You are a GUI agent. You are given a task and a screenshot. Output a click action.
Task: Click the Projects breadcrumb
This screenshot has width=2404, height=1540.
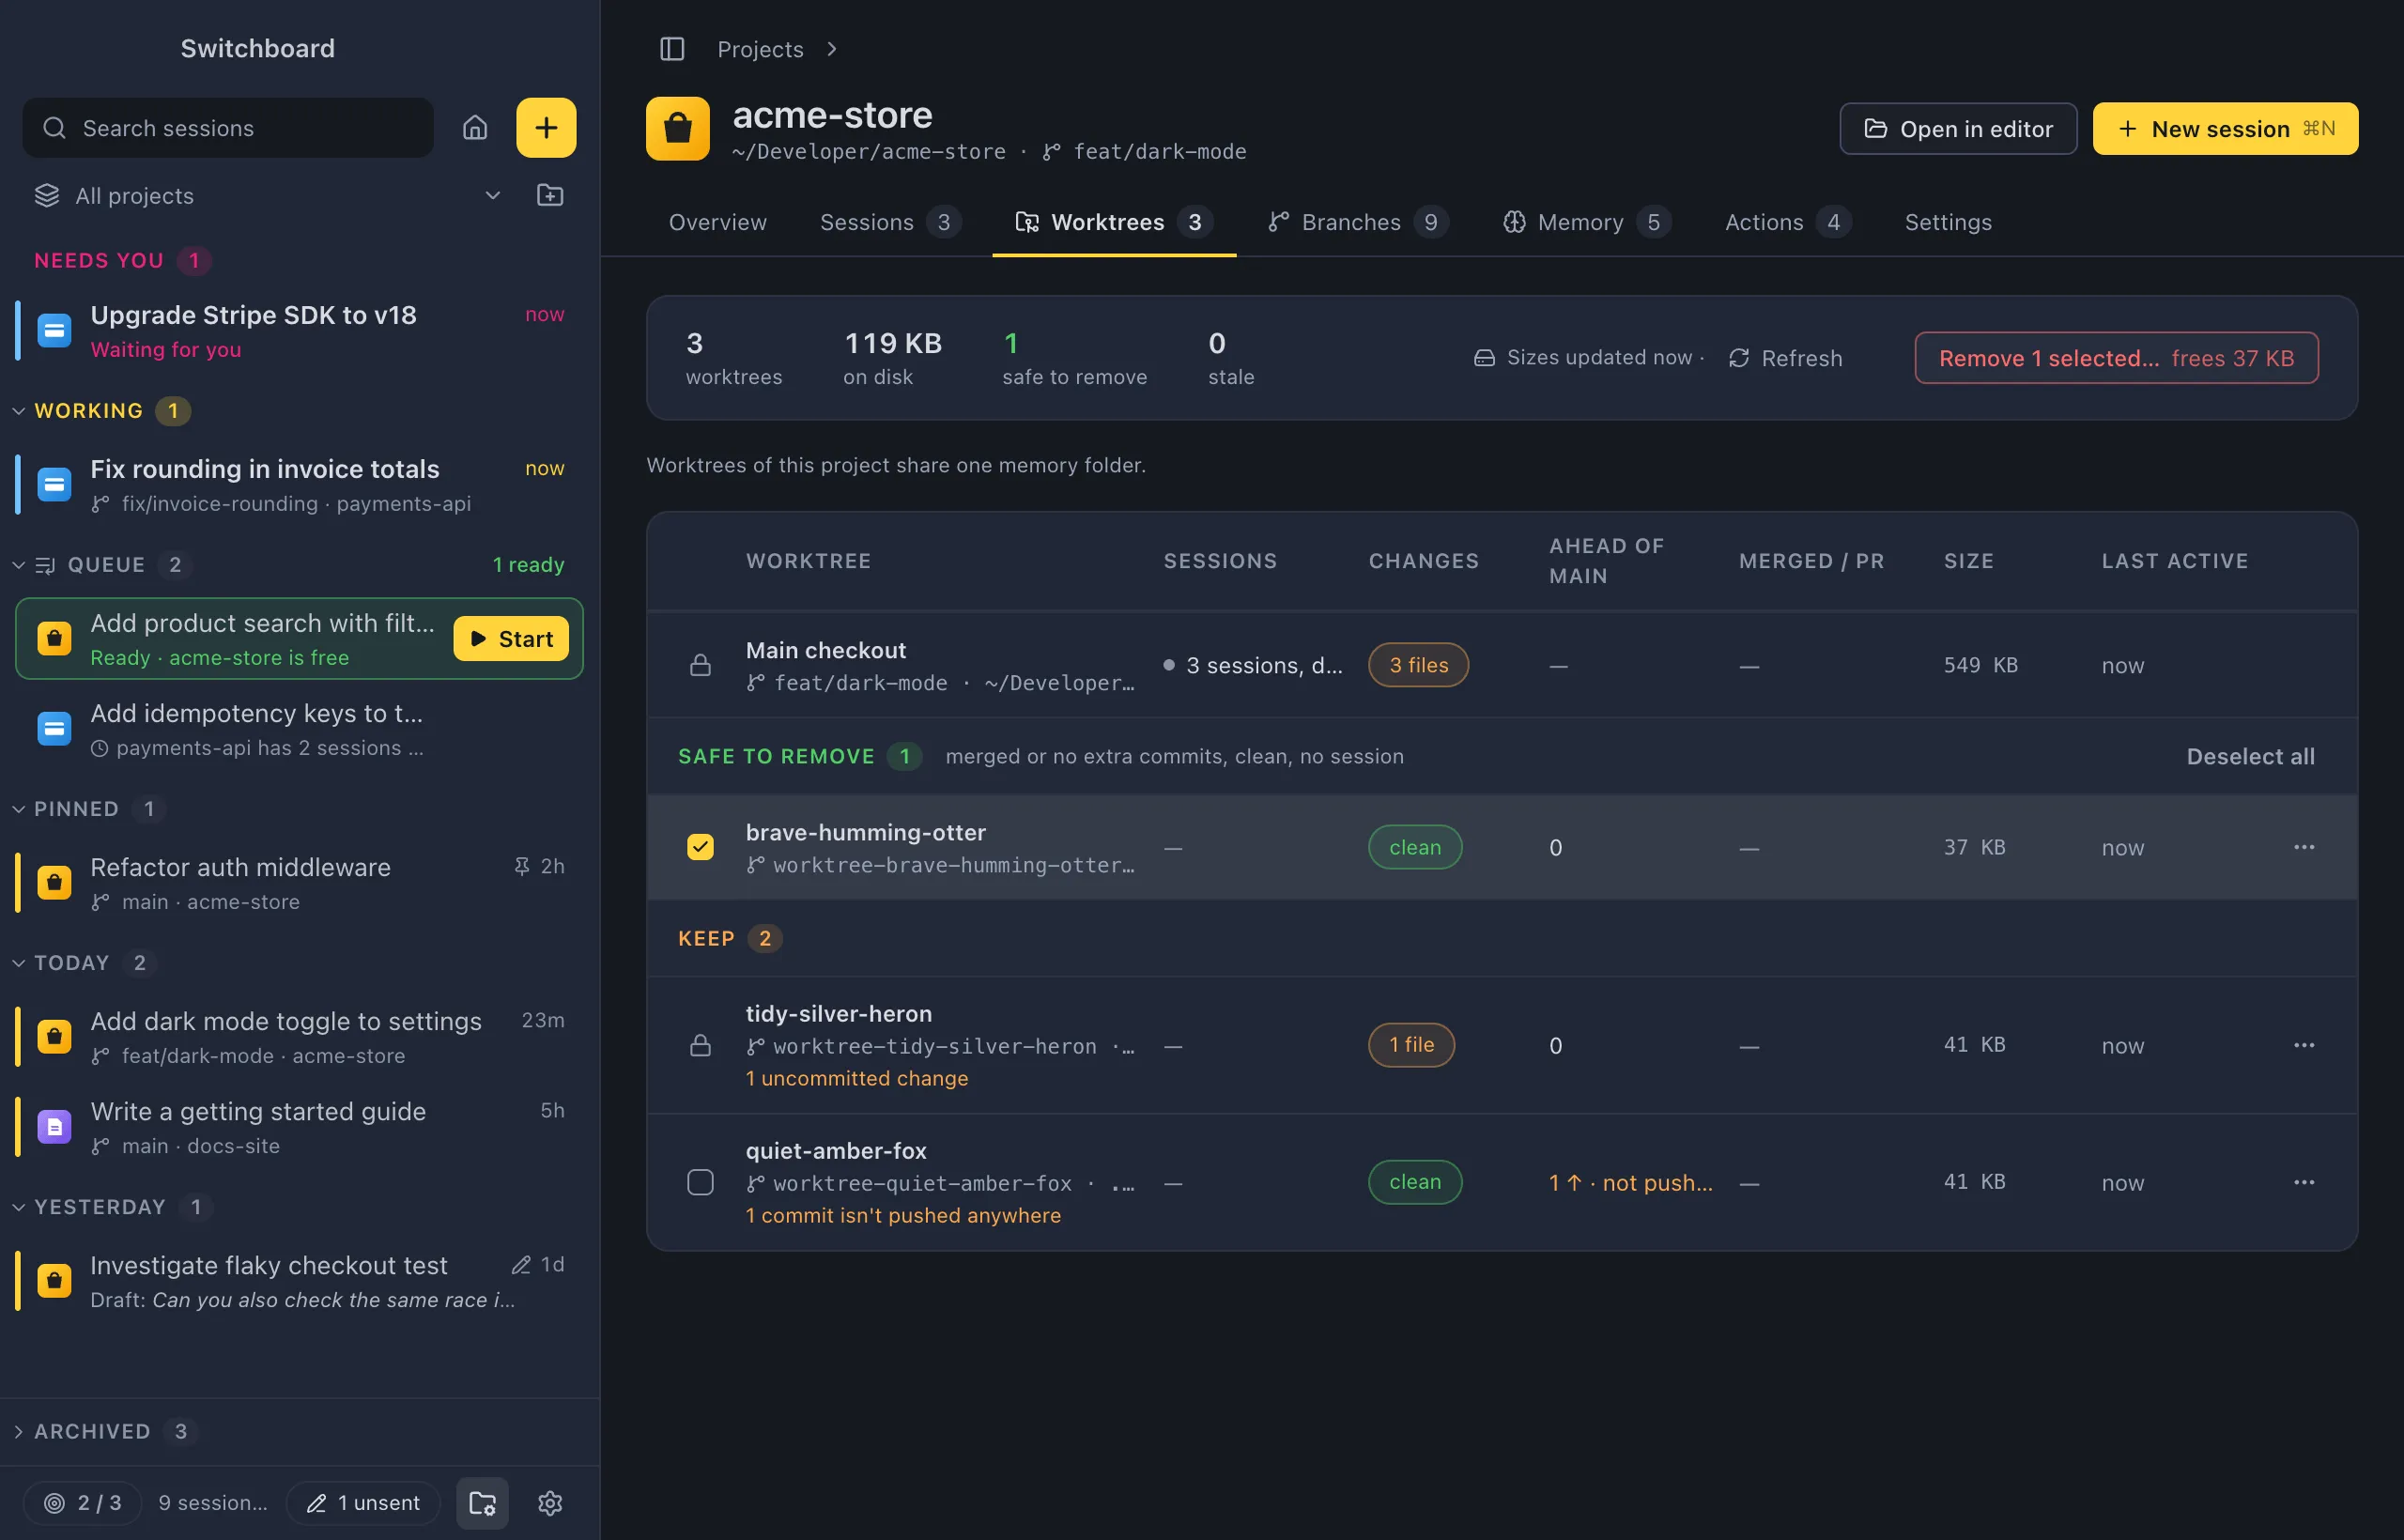(x=760, y=49)
